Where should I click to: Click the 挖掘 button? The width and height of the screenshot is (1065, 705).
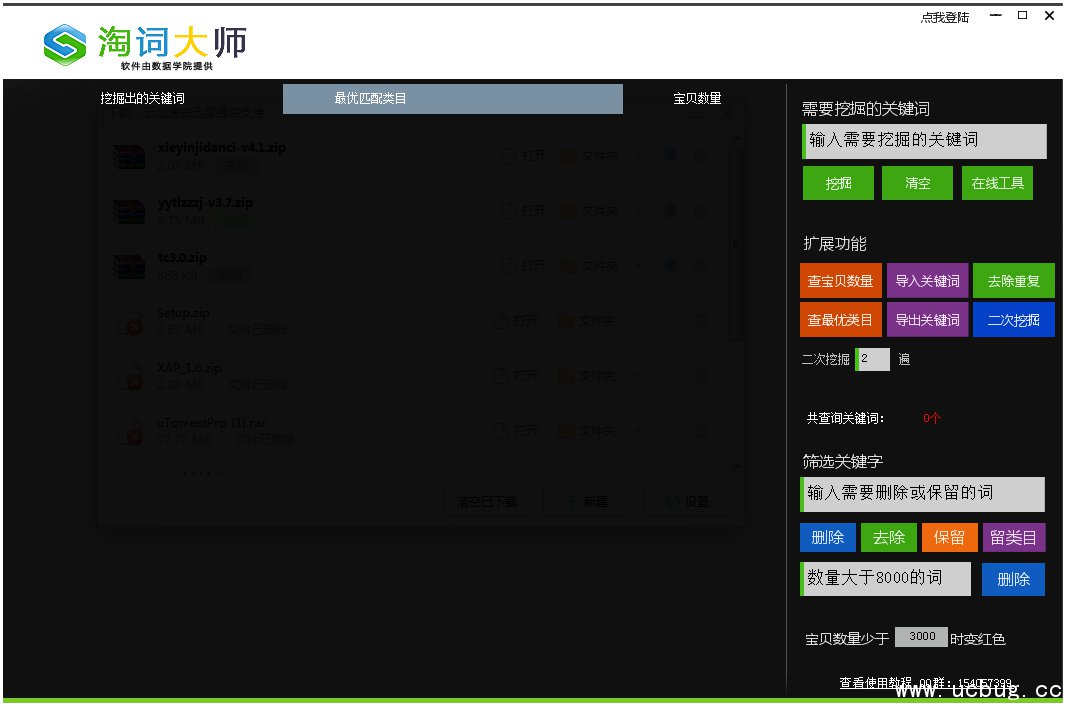(x=838, y=183)
